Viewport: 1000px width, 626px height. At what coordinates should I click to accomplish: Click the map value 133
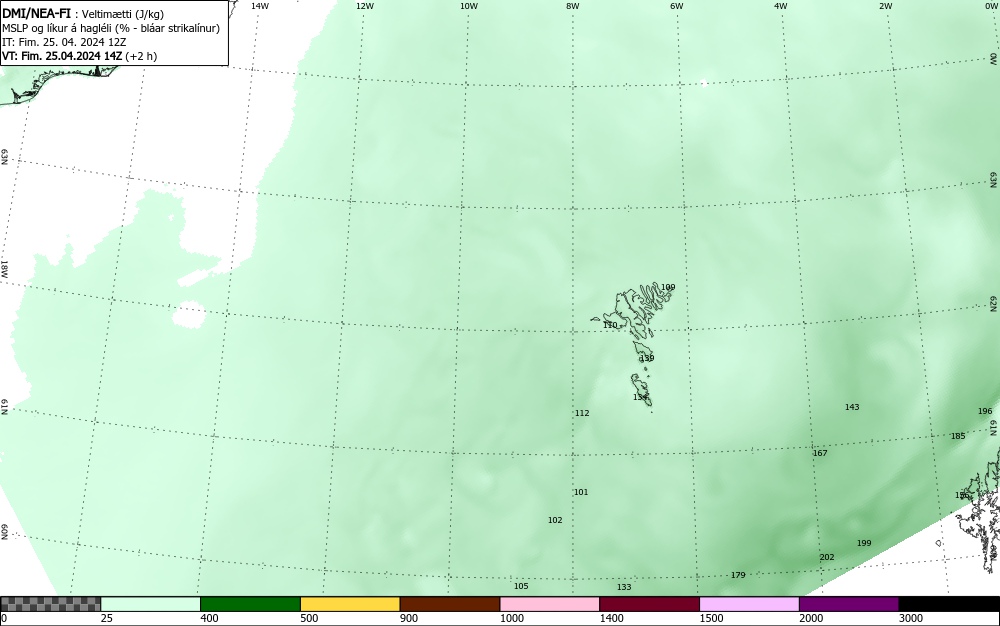(624, 587)
